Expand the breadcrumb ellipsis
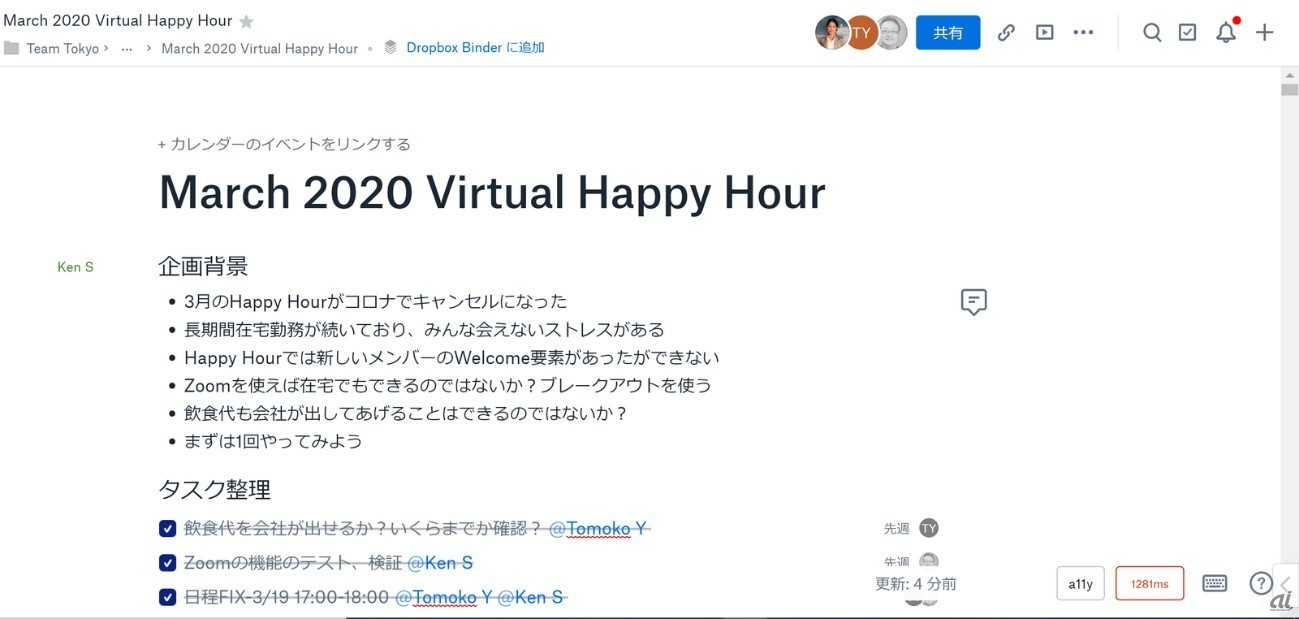1299x619 pixels. tap(127, 48)
